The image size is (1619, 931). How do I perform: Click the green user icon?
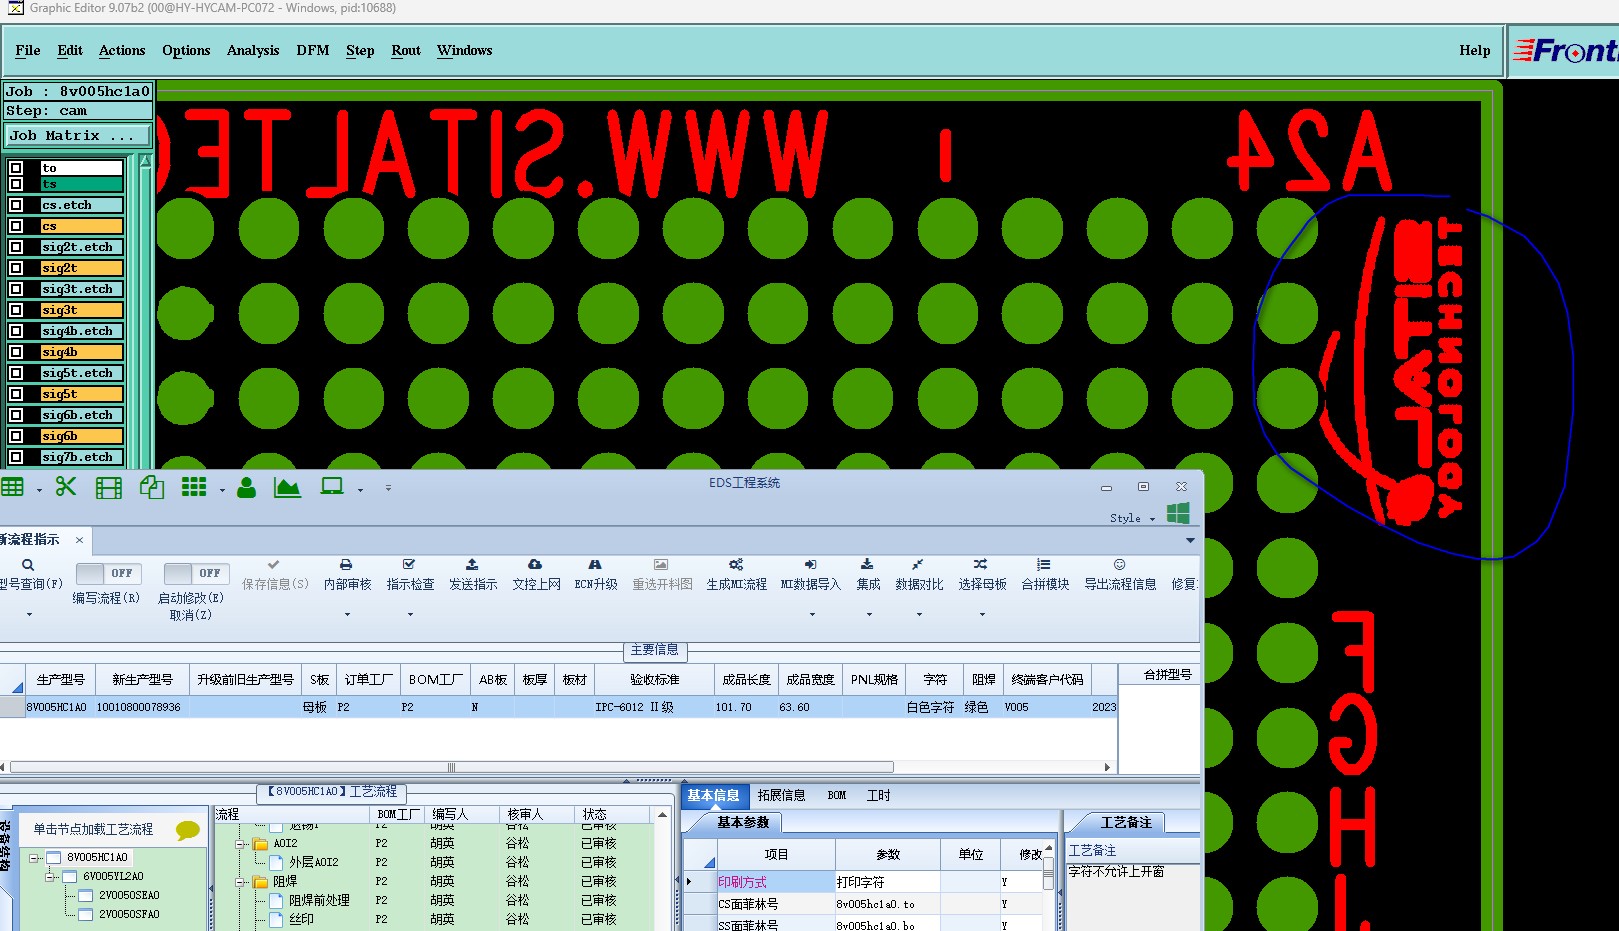pyautogui.click(x=246, y=487)
